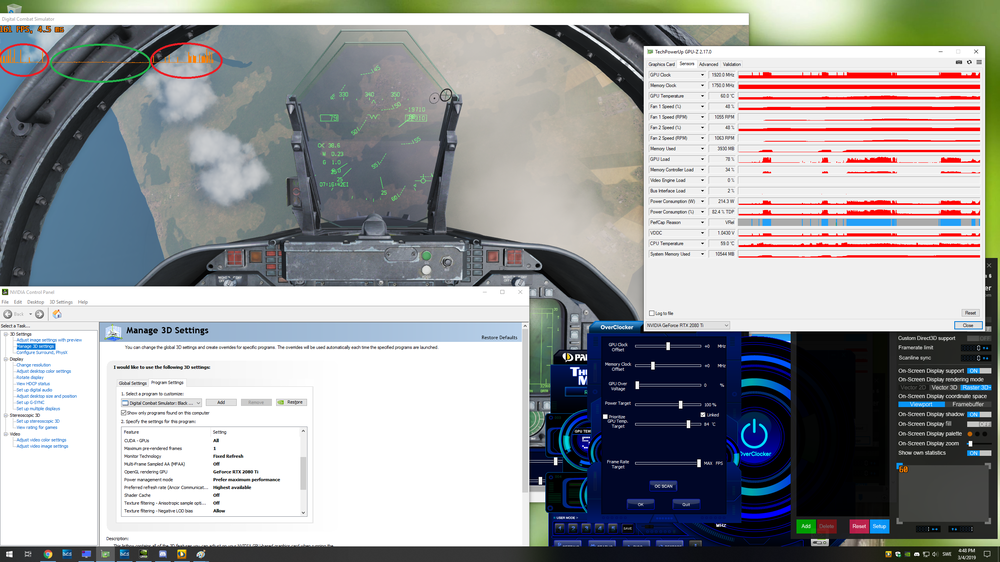Image resolution: width=1000 pixels, height=562 pixels.
Task: Toggle On-Screen Display support switch
Action: click(x=979, y=371)
